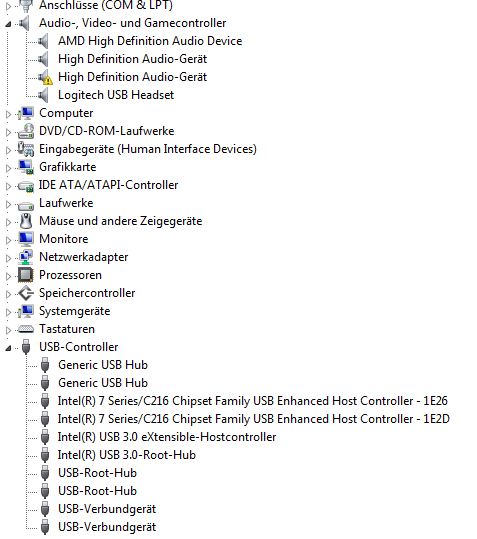Expand the Laufwerke node
This screenshot has height=539, width=477.
point(9,204)
